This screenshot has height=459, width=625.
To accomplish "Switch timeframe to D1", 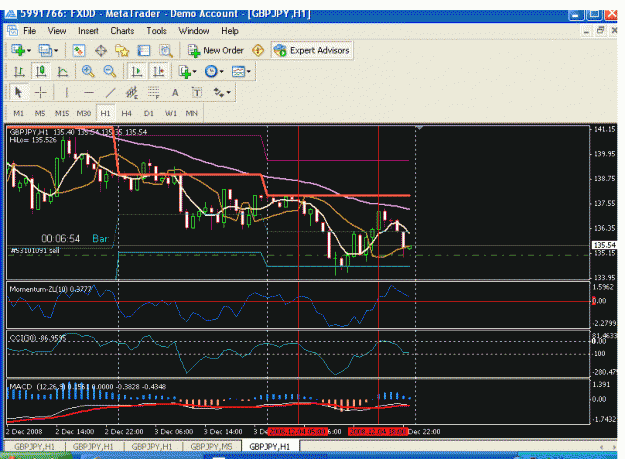I will [x=148, y=113].
